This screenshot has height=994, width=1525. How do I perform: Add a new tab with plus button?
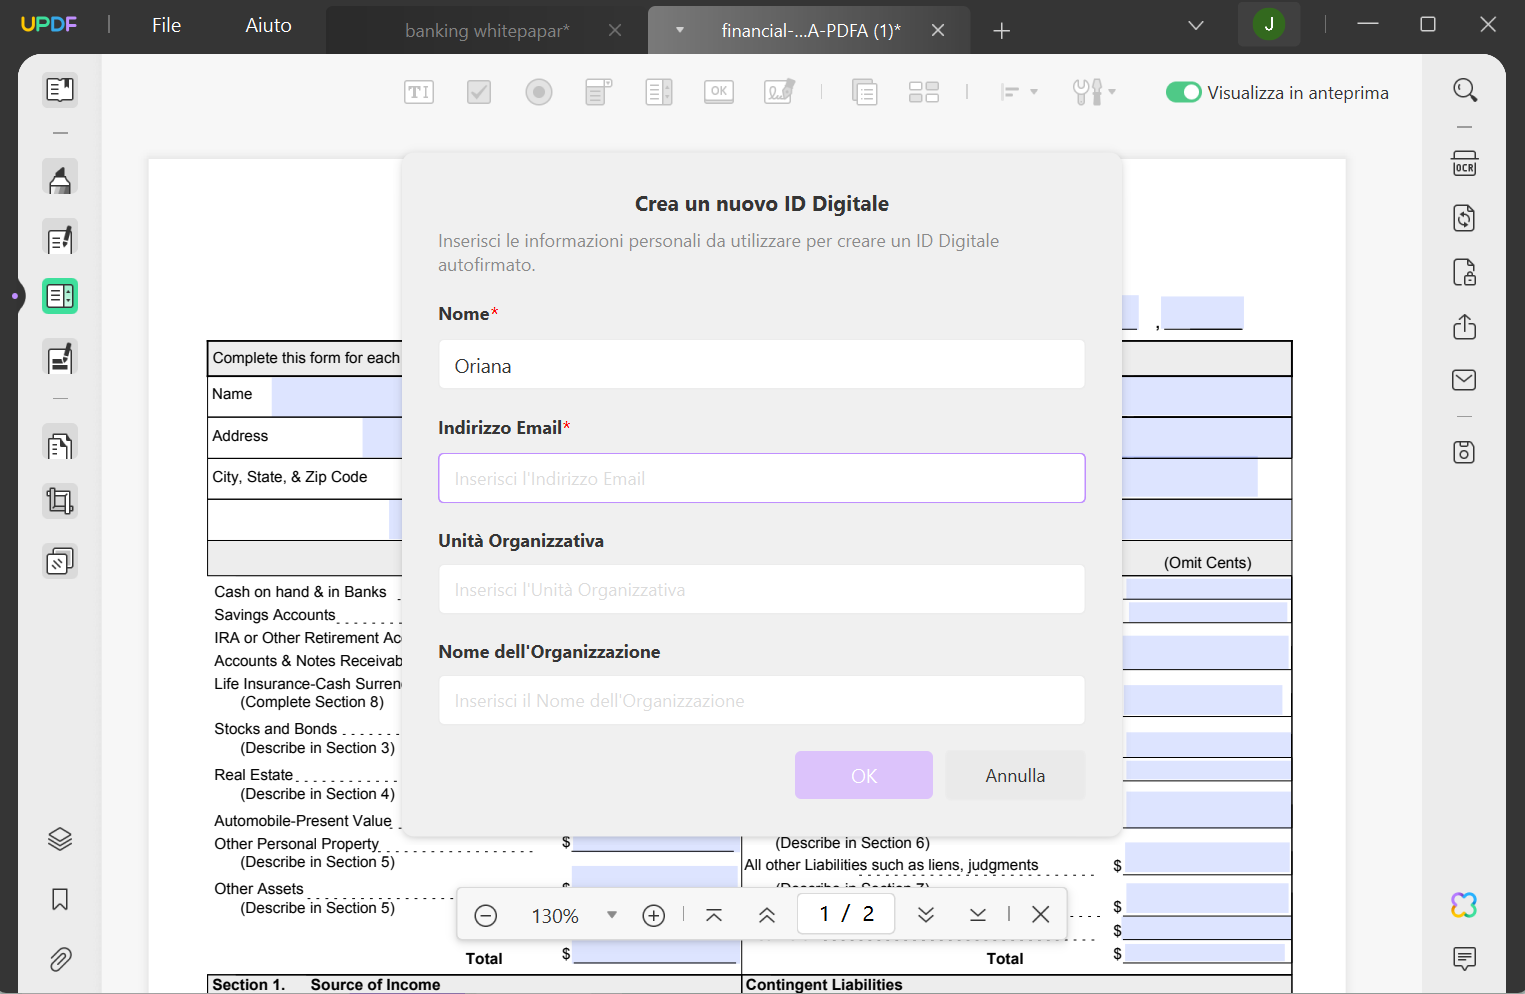(1002, 31)
